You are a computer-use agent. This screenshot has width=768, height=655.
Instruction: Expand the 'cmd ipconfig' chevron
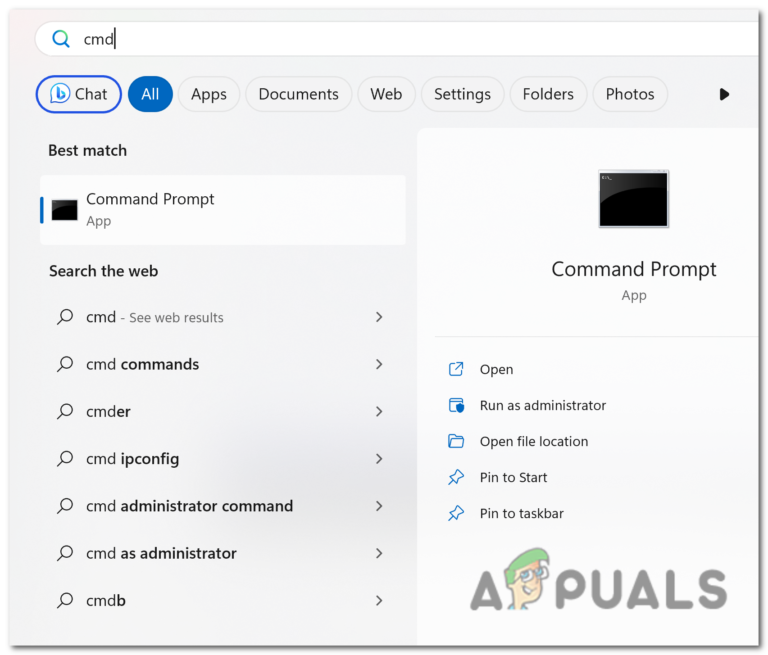coord(379,459)
